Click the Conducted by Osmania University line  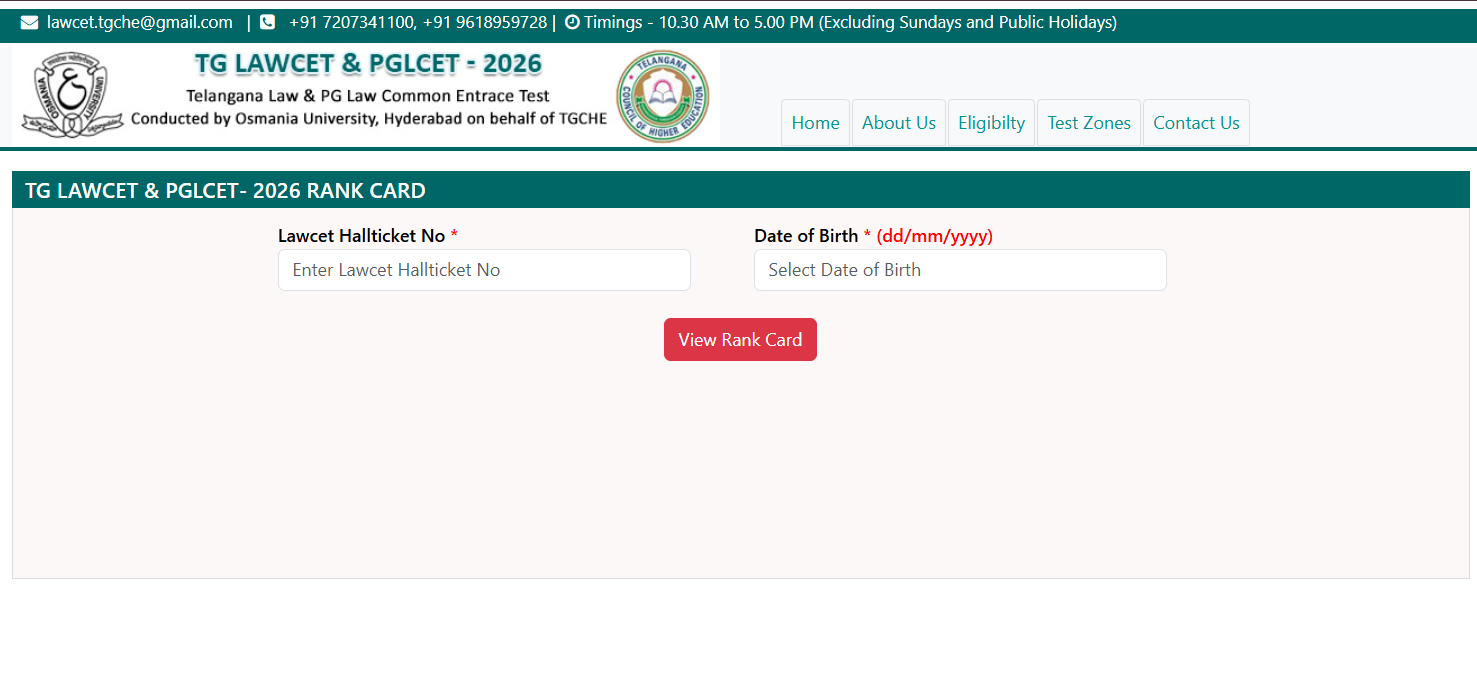point(369,118)
